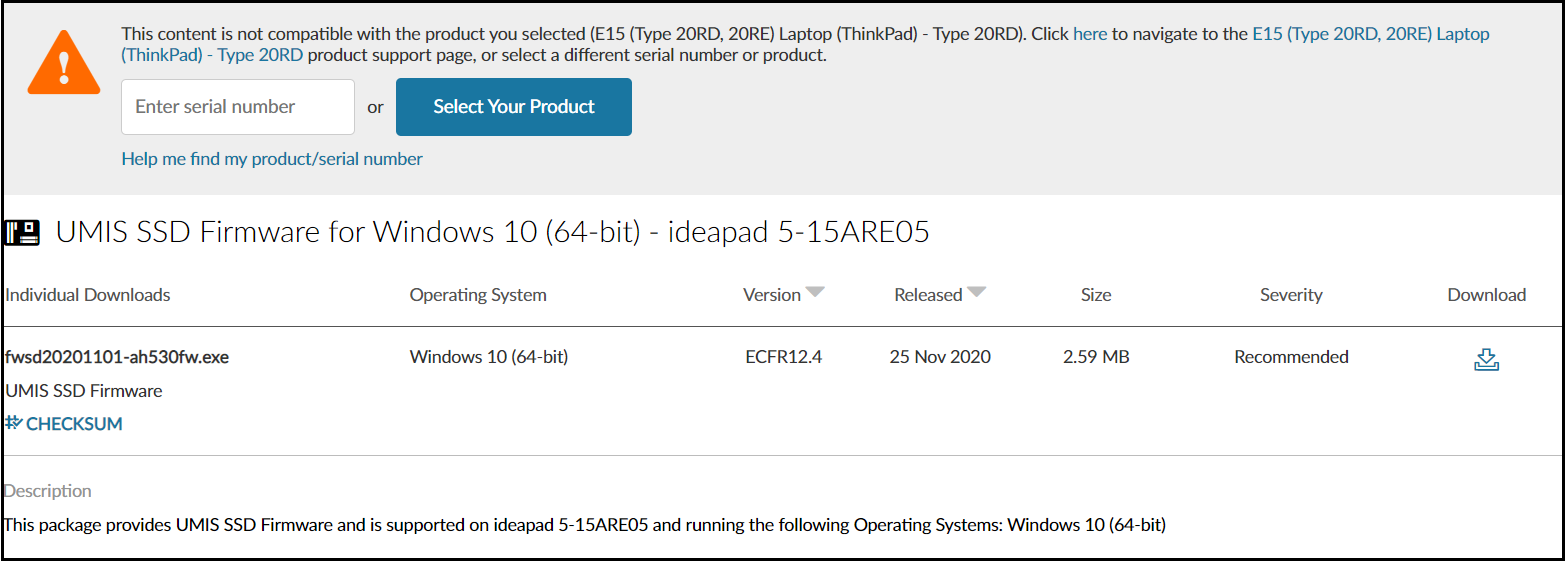
Task: Click the Version column header
Action: pyautogui.click(x=771, y=295)
